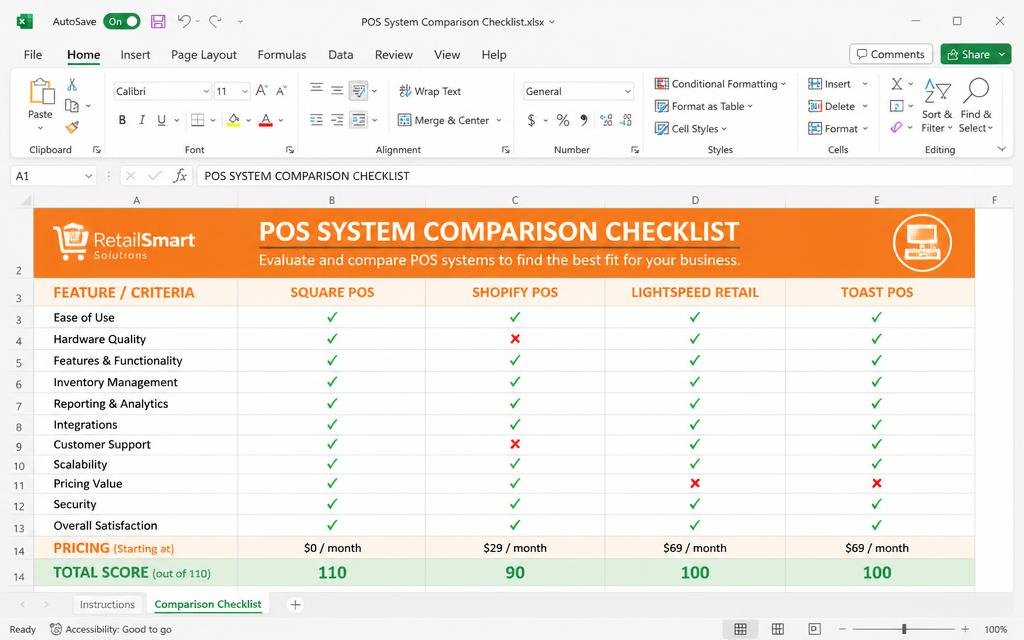Toggle align left in Alignment group

point(316,120)
